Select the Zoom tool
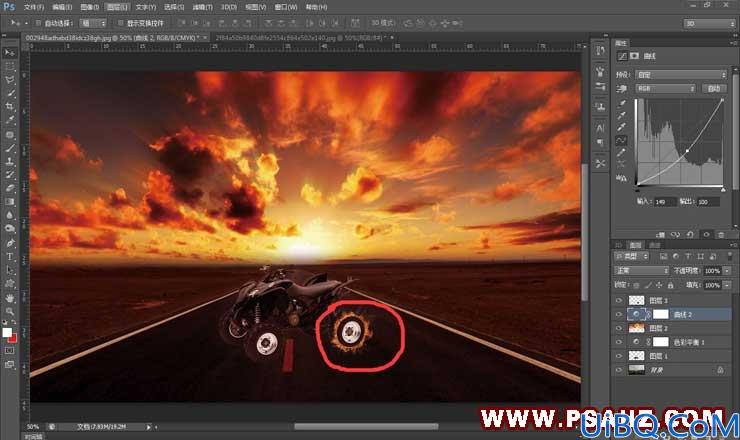The image size is (740, 440). pyautogui.click(x=9, y=312)
